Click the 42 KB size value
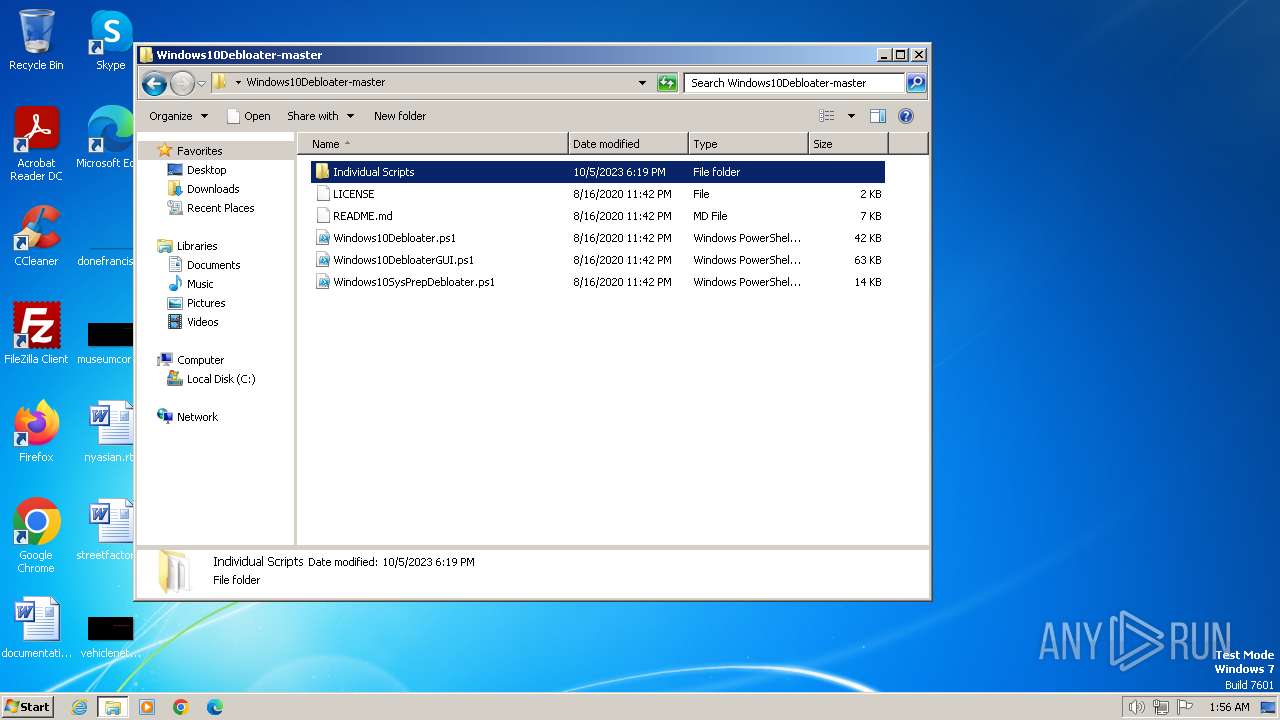Image resolution: width=1280 pixels, height=720 pixels. (x=868, y=238)
